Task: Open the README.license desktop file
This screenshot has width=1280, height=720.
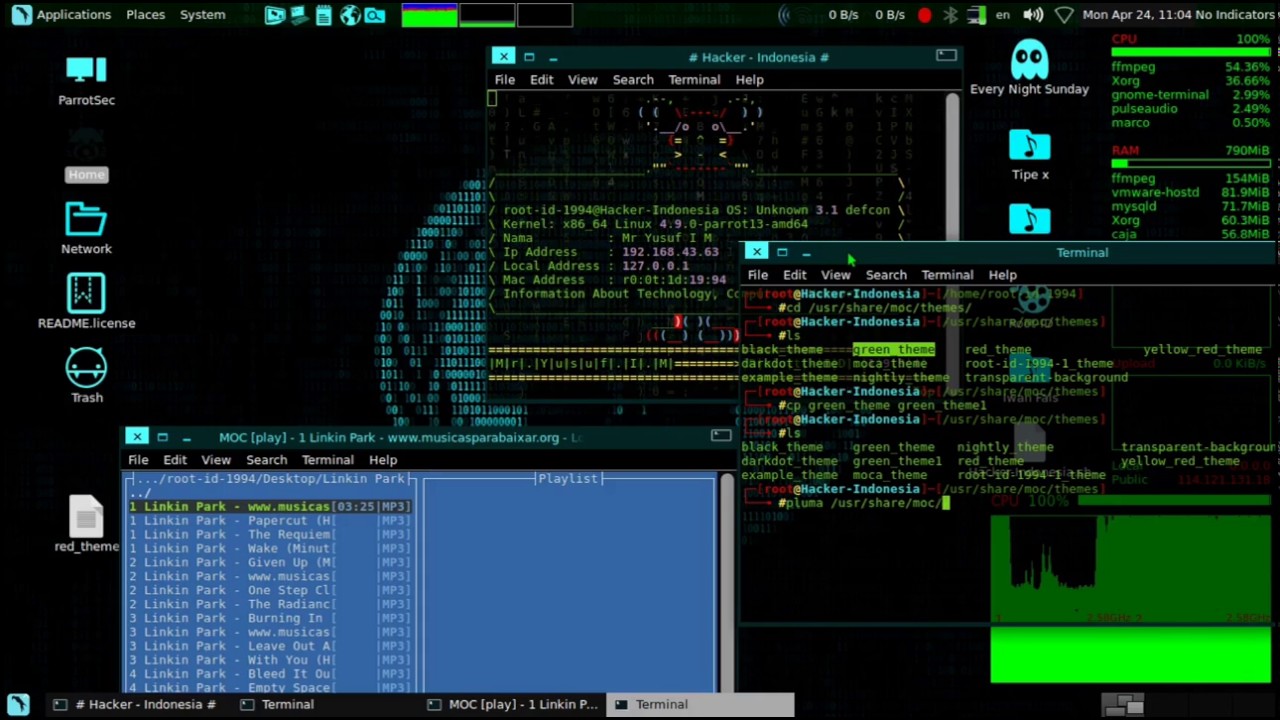Action: (86, 302)
